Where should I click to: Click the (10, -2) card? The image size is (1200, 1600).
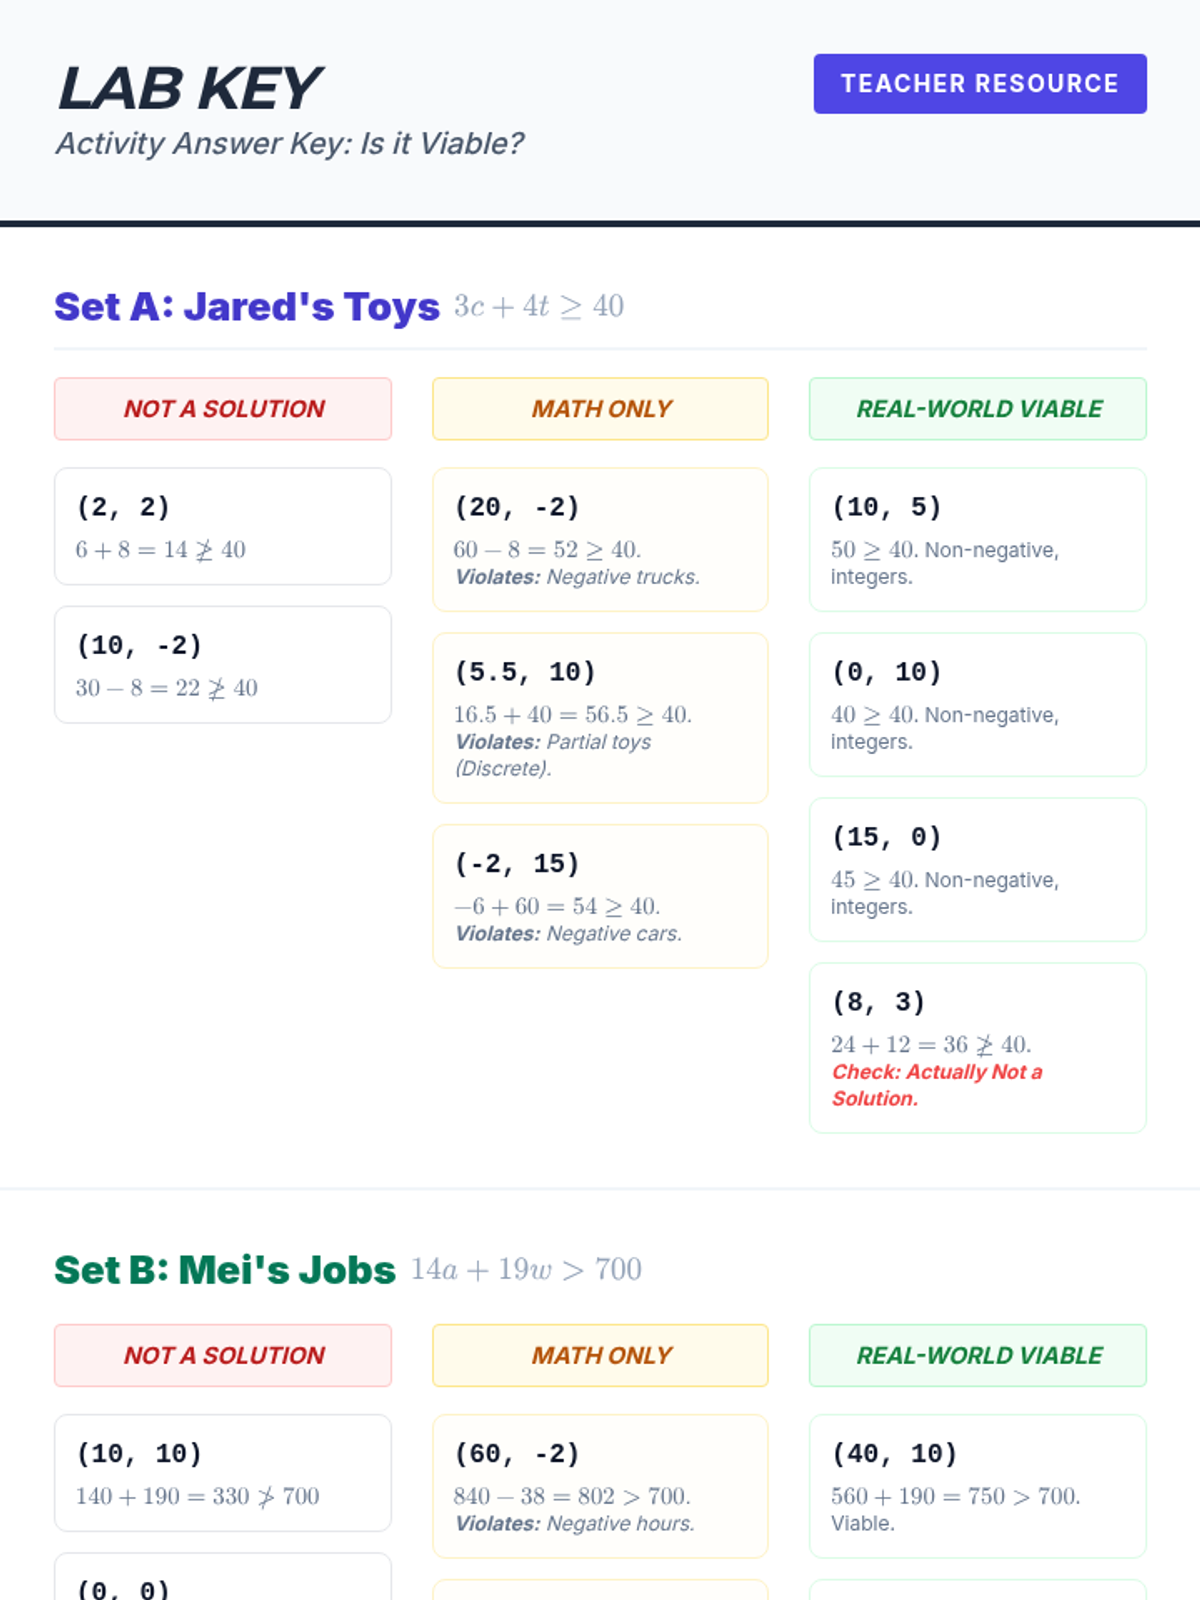tap(223, 665)
